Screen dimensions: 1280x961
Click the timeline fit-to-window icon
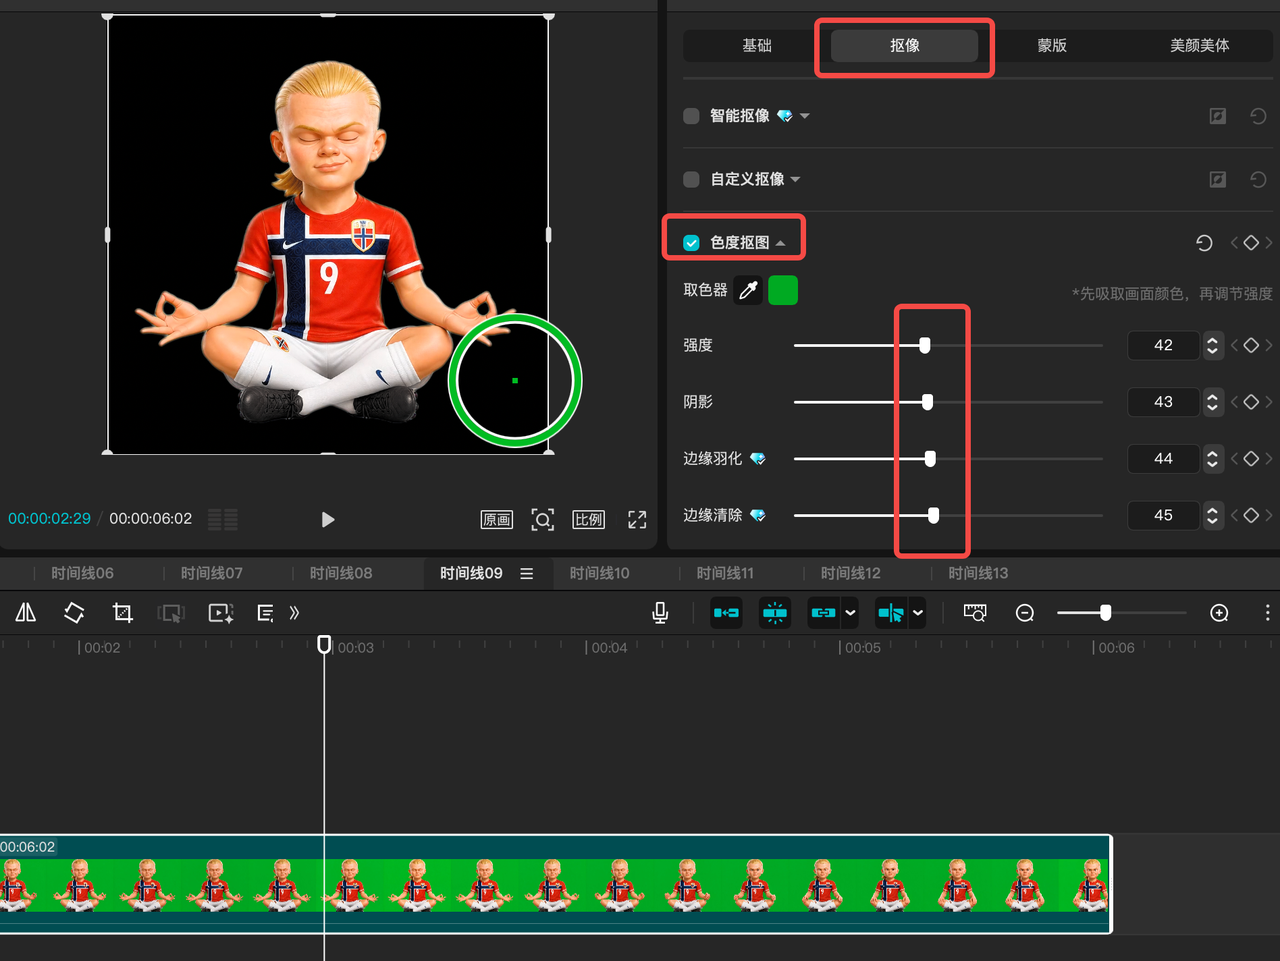tap(975, 613)
